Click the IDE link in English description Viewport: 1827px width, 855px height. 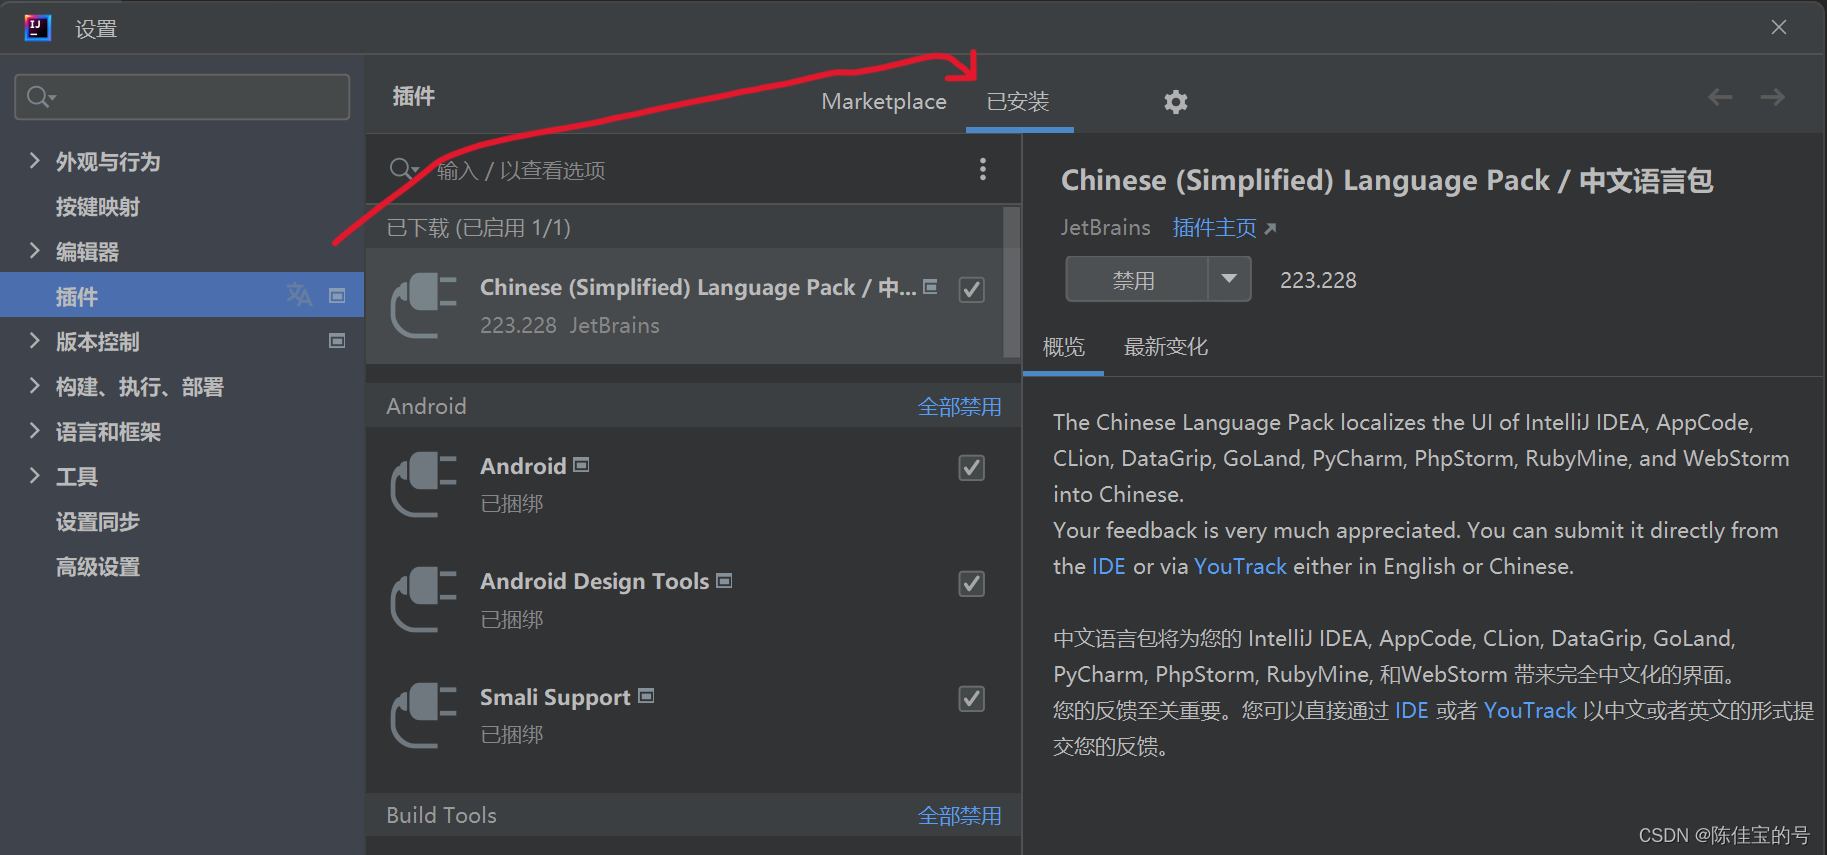tap(1109, 566)
